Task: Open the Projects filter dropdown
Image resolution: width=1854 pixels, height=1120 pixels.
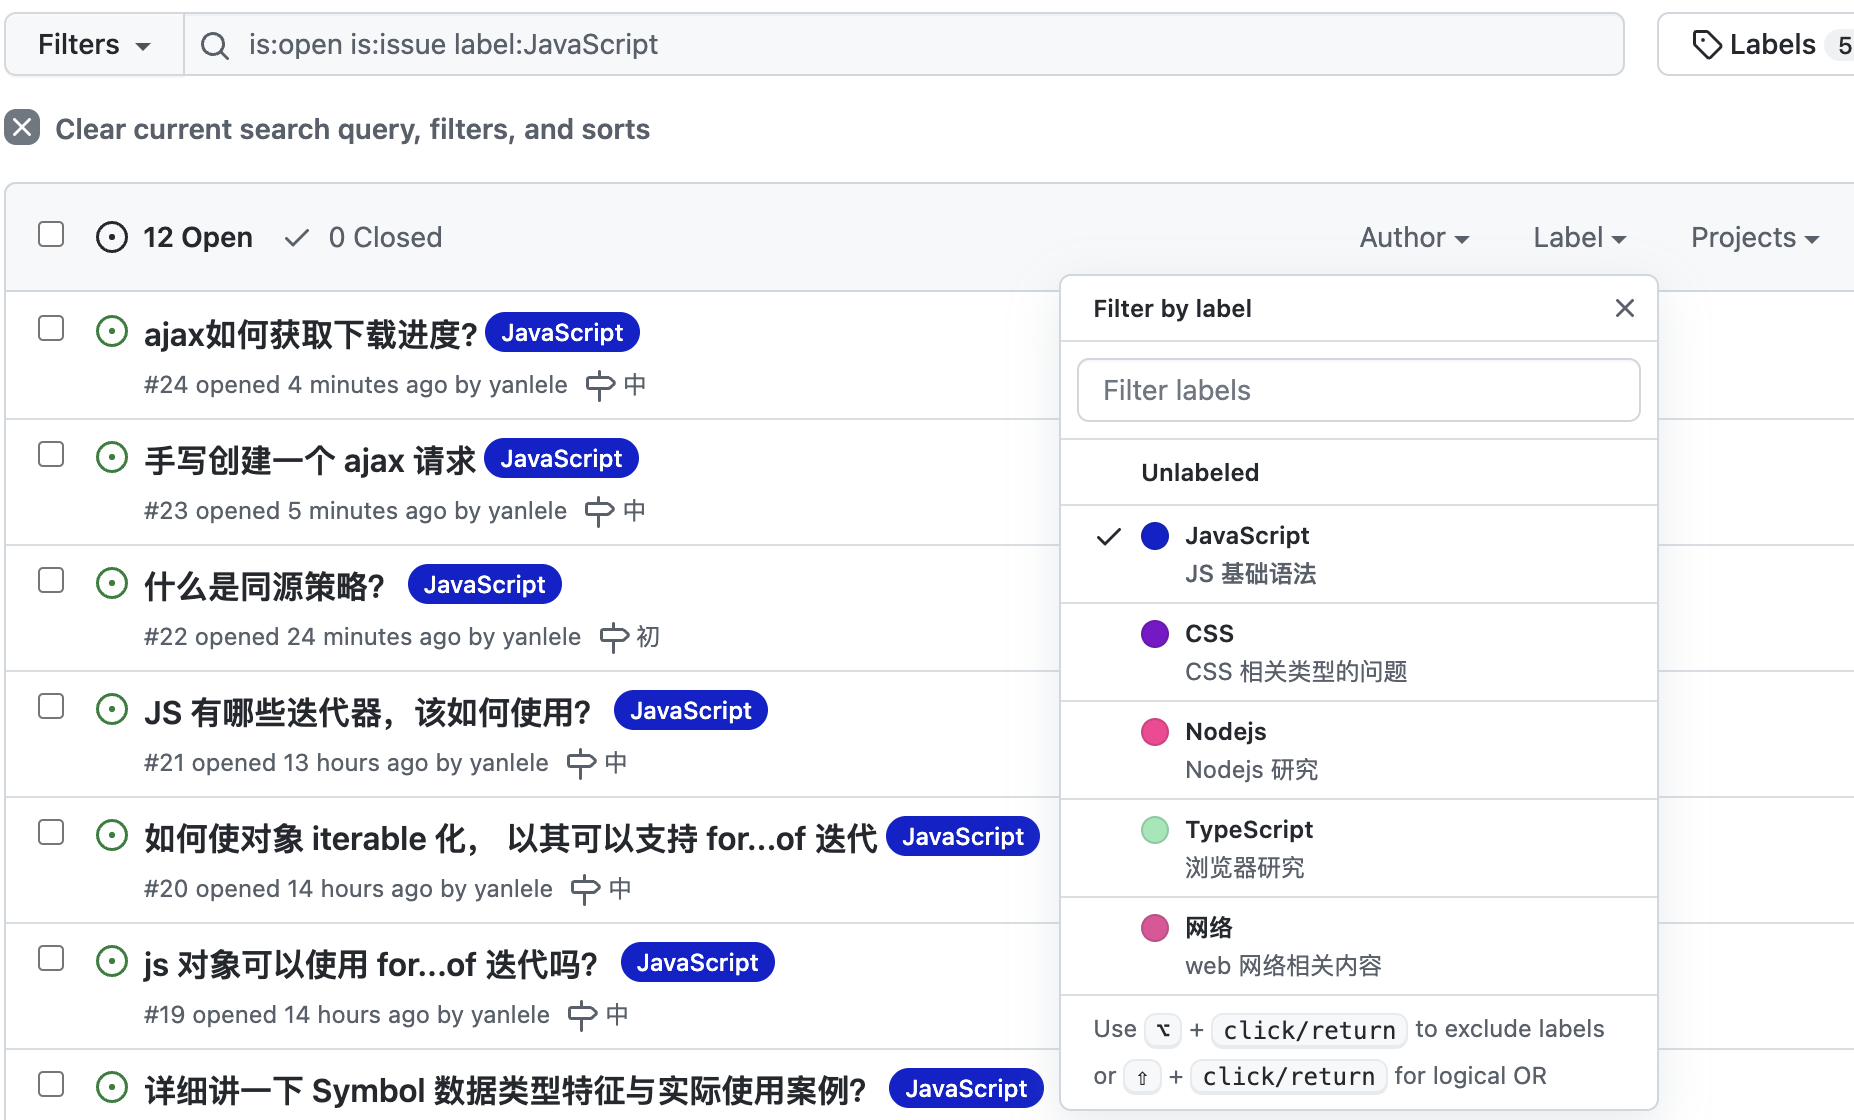Action: tap(1755, 237)
